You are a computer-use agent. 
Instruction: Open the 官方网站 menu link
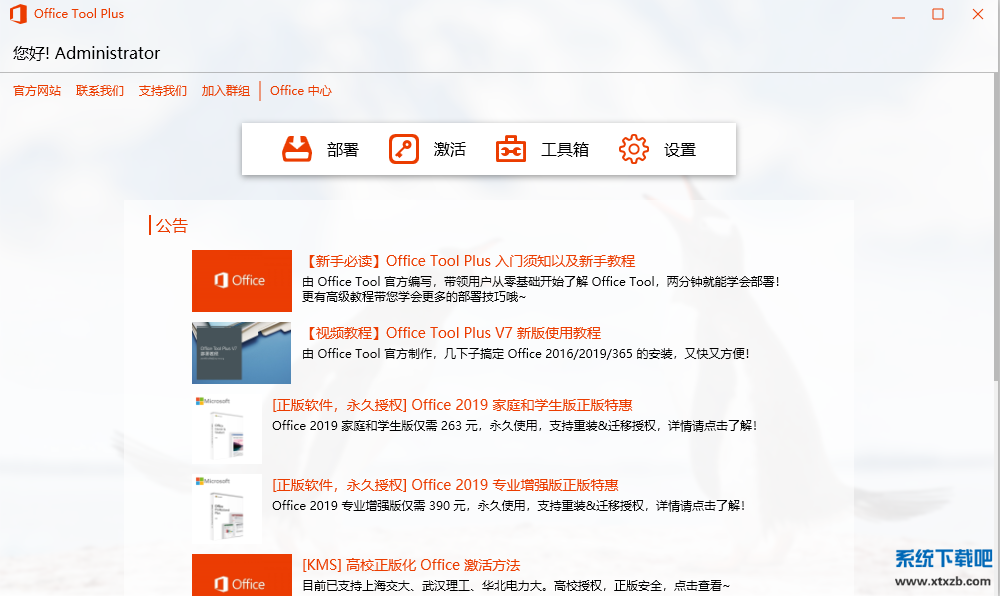pos(37,90)
